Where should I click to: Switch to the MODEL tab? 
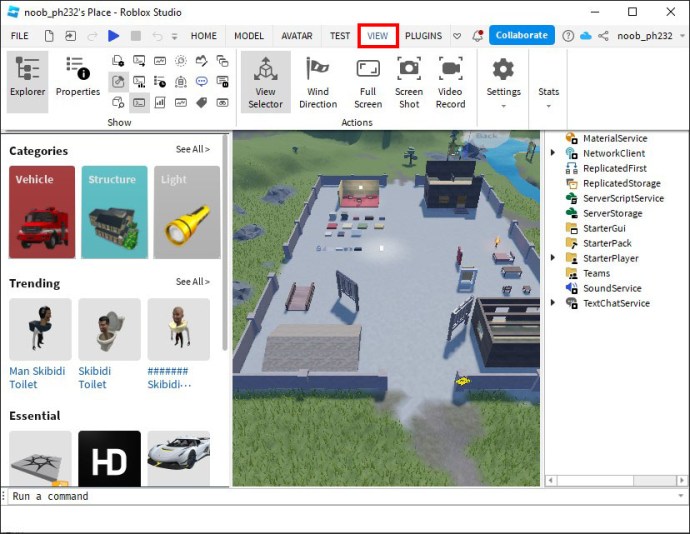click(x=248, y=36)
